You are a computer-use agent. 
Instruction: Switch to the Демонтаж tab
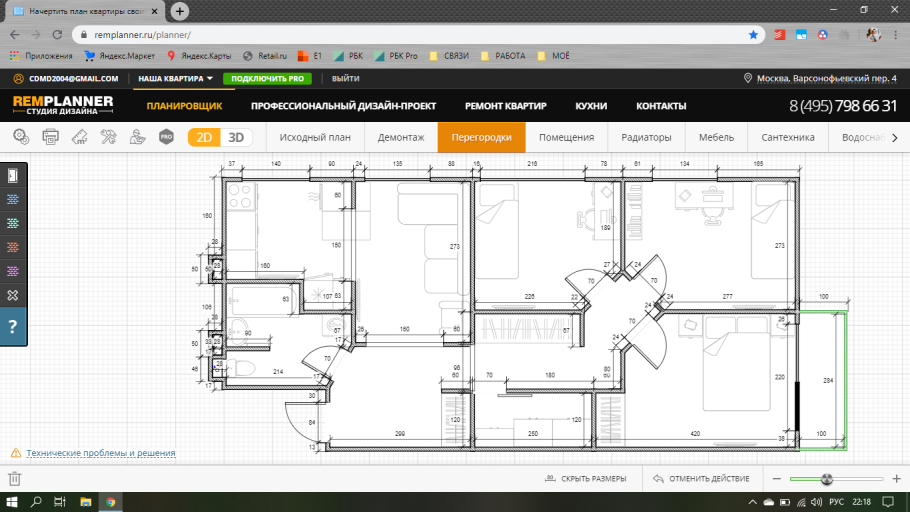coord(401,137)
